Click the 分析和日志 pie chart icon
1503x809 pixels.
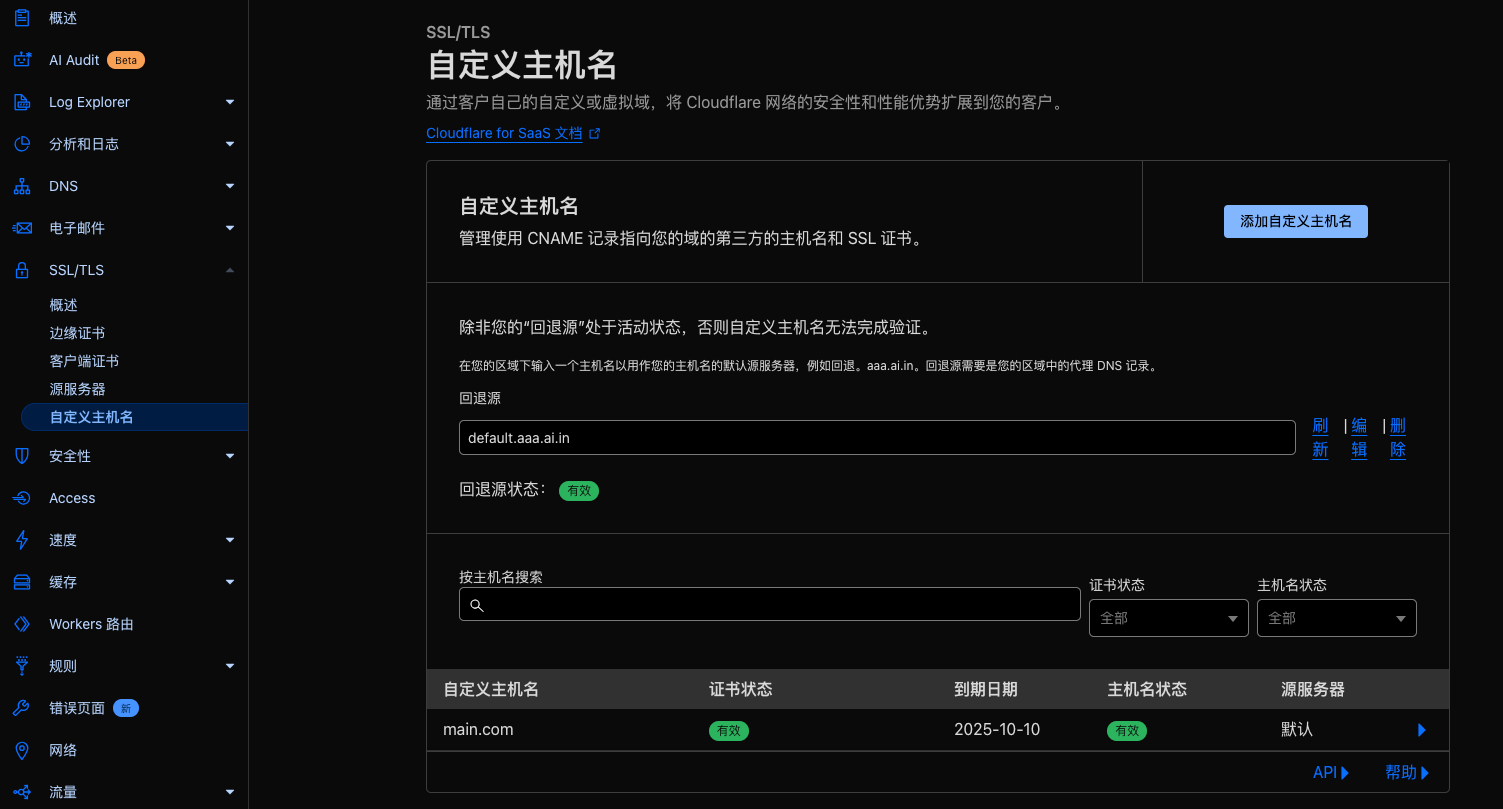pos(22,144)
